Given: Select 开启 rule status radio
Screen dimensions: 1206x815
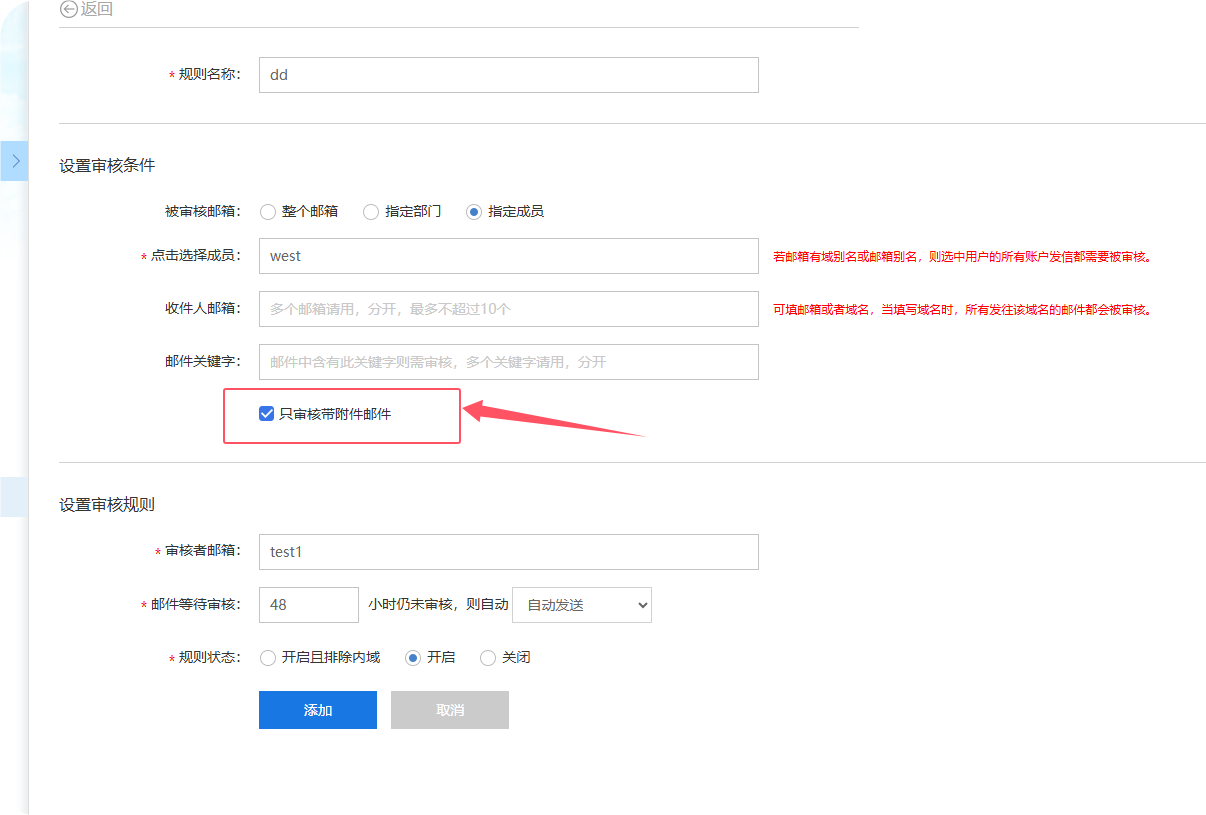Looking at the screenshot, I should (x=413, y=658).
